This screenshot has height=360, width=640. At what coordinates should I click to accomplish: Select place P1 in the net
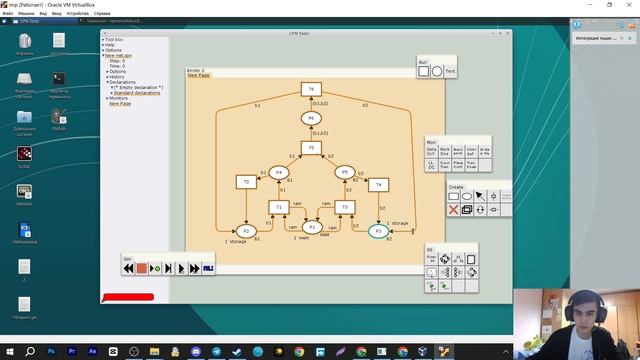pos(312,227)
